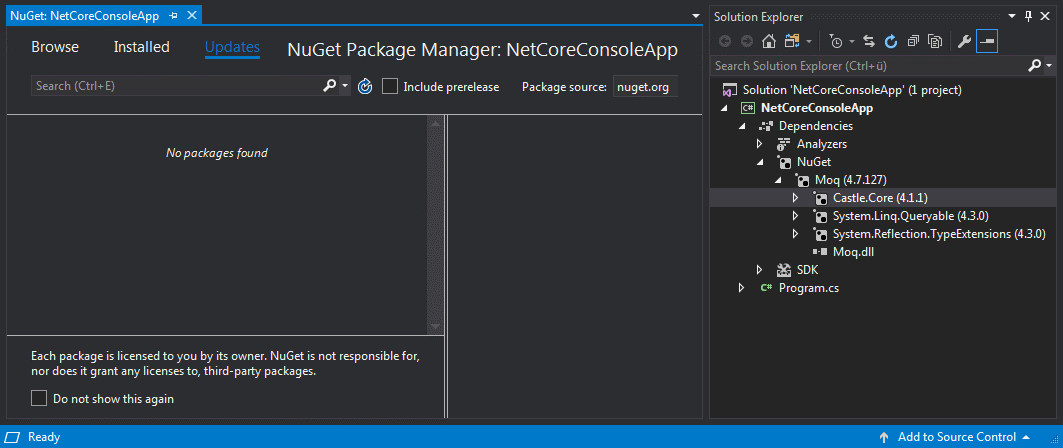
Task: Open the Installed packages tab
Action: pyautogui.click(x=141, y=47)
